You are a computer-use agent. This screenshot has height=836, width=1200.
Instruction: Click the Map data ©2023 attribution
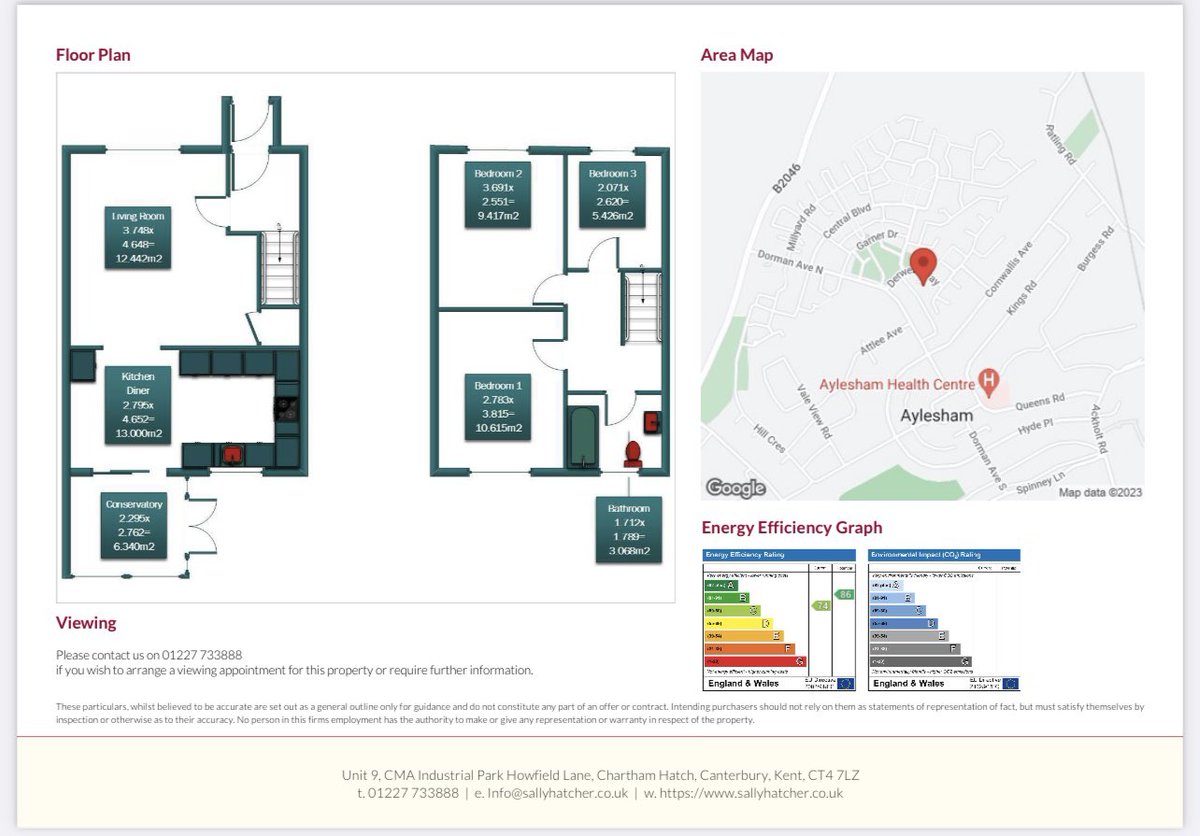pyautogui.click(x=1100, y=491)
